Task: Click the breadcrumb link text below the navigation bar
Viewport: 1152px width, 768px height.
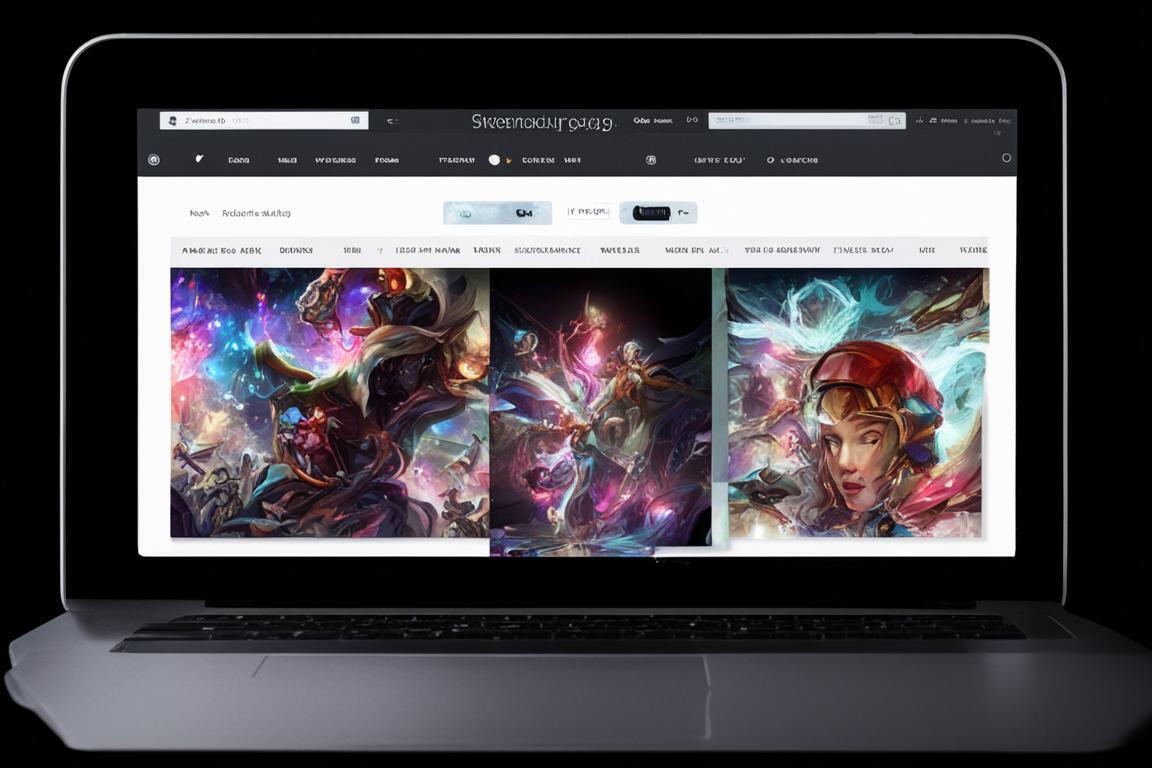Action: (x=256, y=213)
